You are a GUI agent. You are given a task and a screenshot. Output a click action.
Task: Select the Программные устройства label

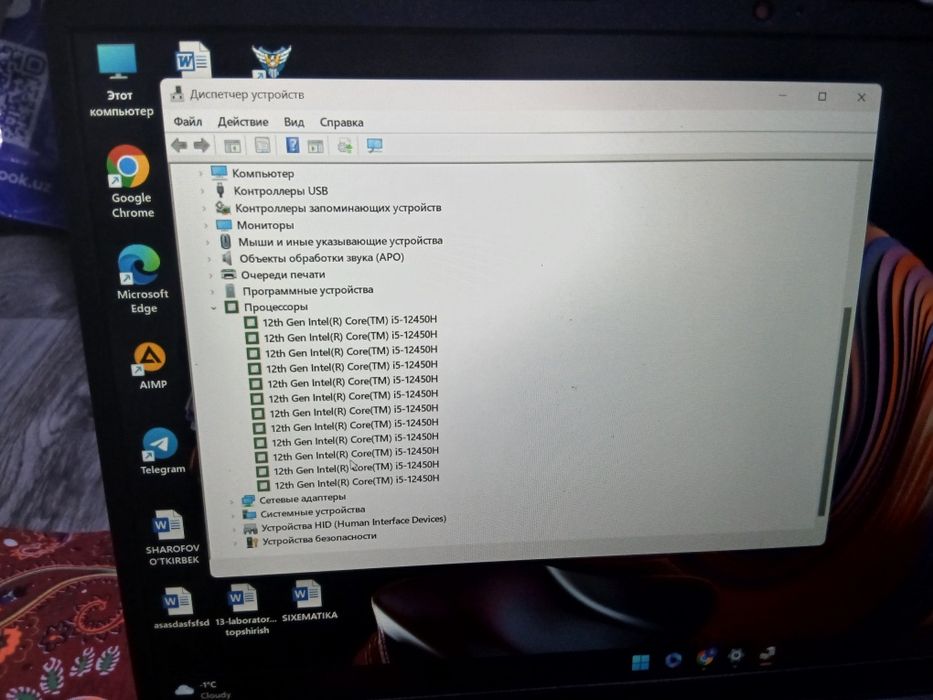point(308,290)
